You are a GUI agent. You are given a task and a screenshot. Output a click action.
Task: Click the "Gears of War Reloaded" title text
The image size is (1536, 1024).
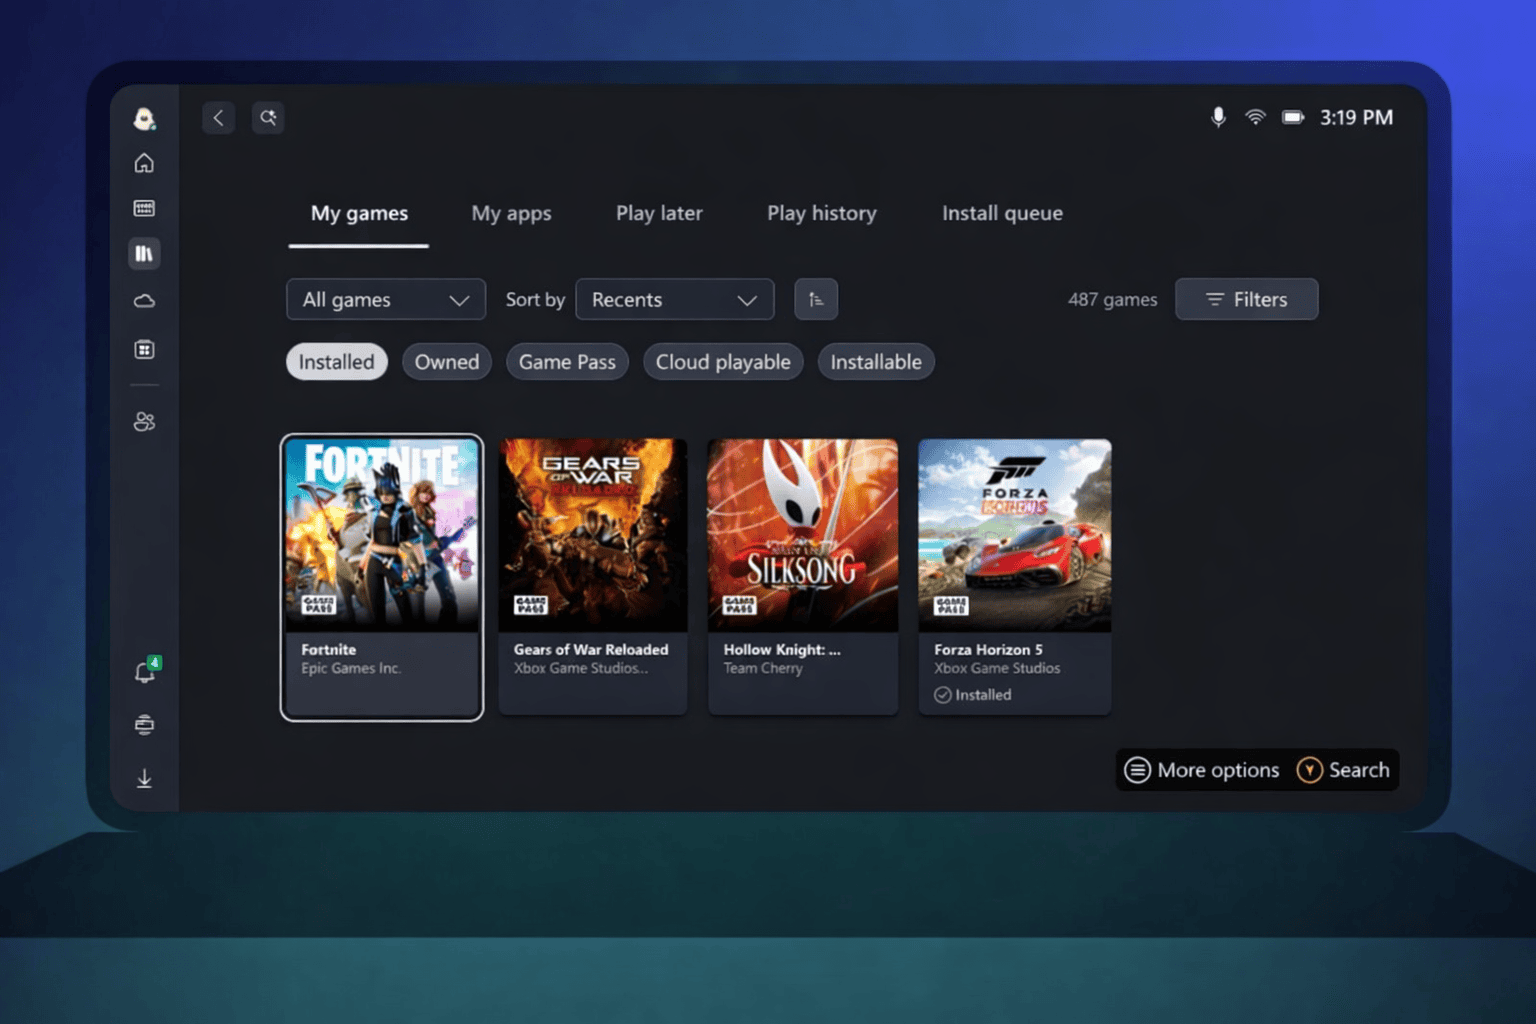591,649
